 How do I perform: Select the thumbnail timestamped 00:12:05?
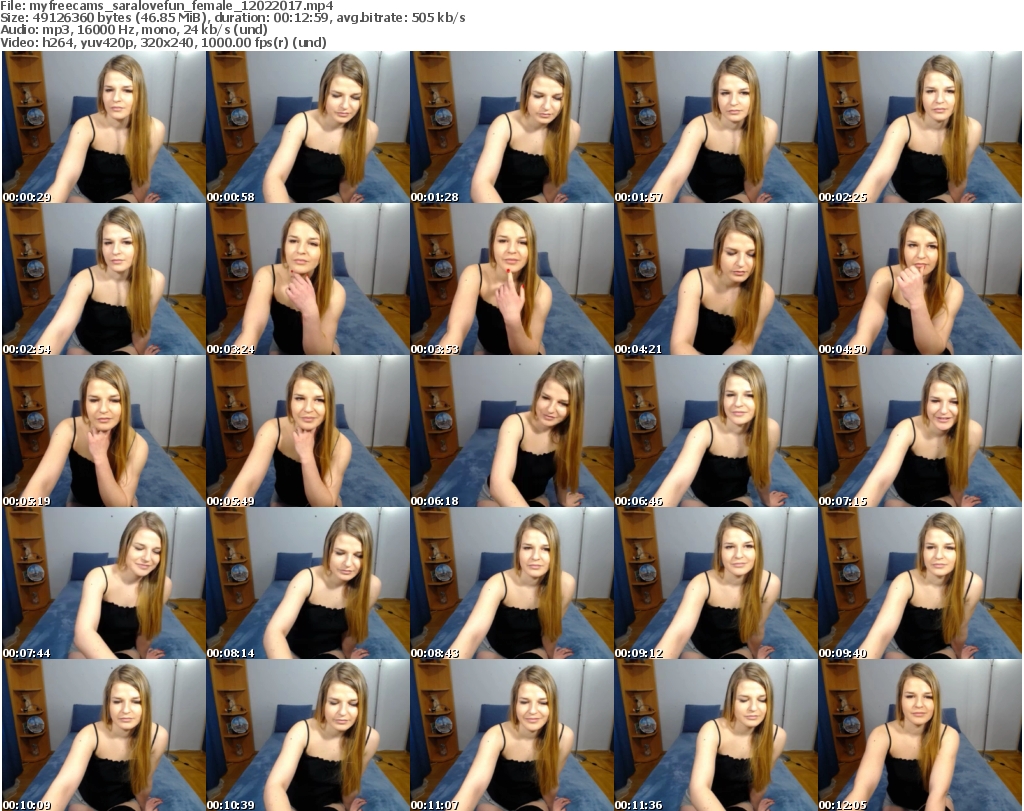(920, 735)
